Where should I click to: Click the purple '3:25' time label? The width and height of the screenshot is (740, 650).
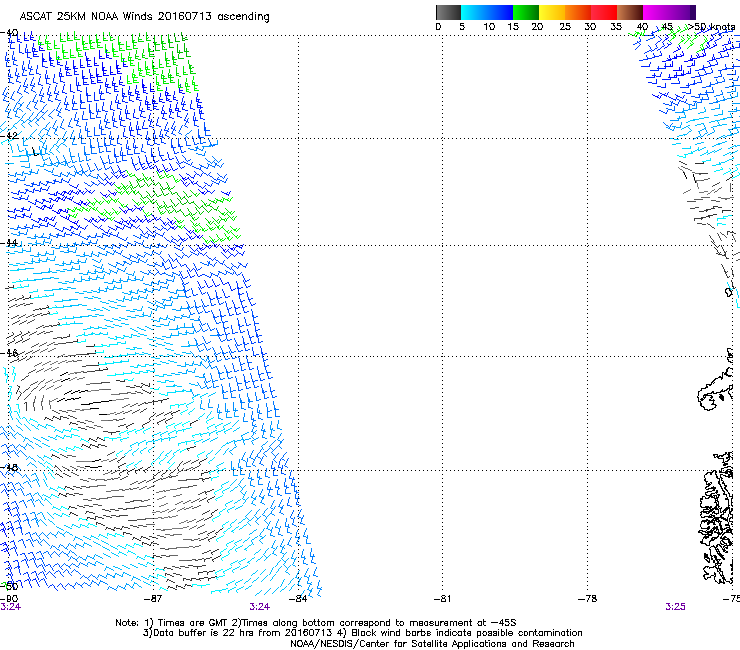point(675,607)
